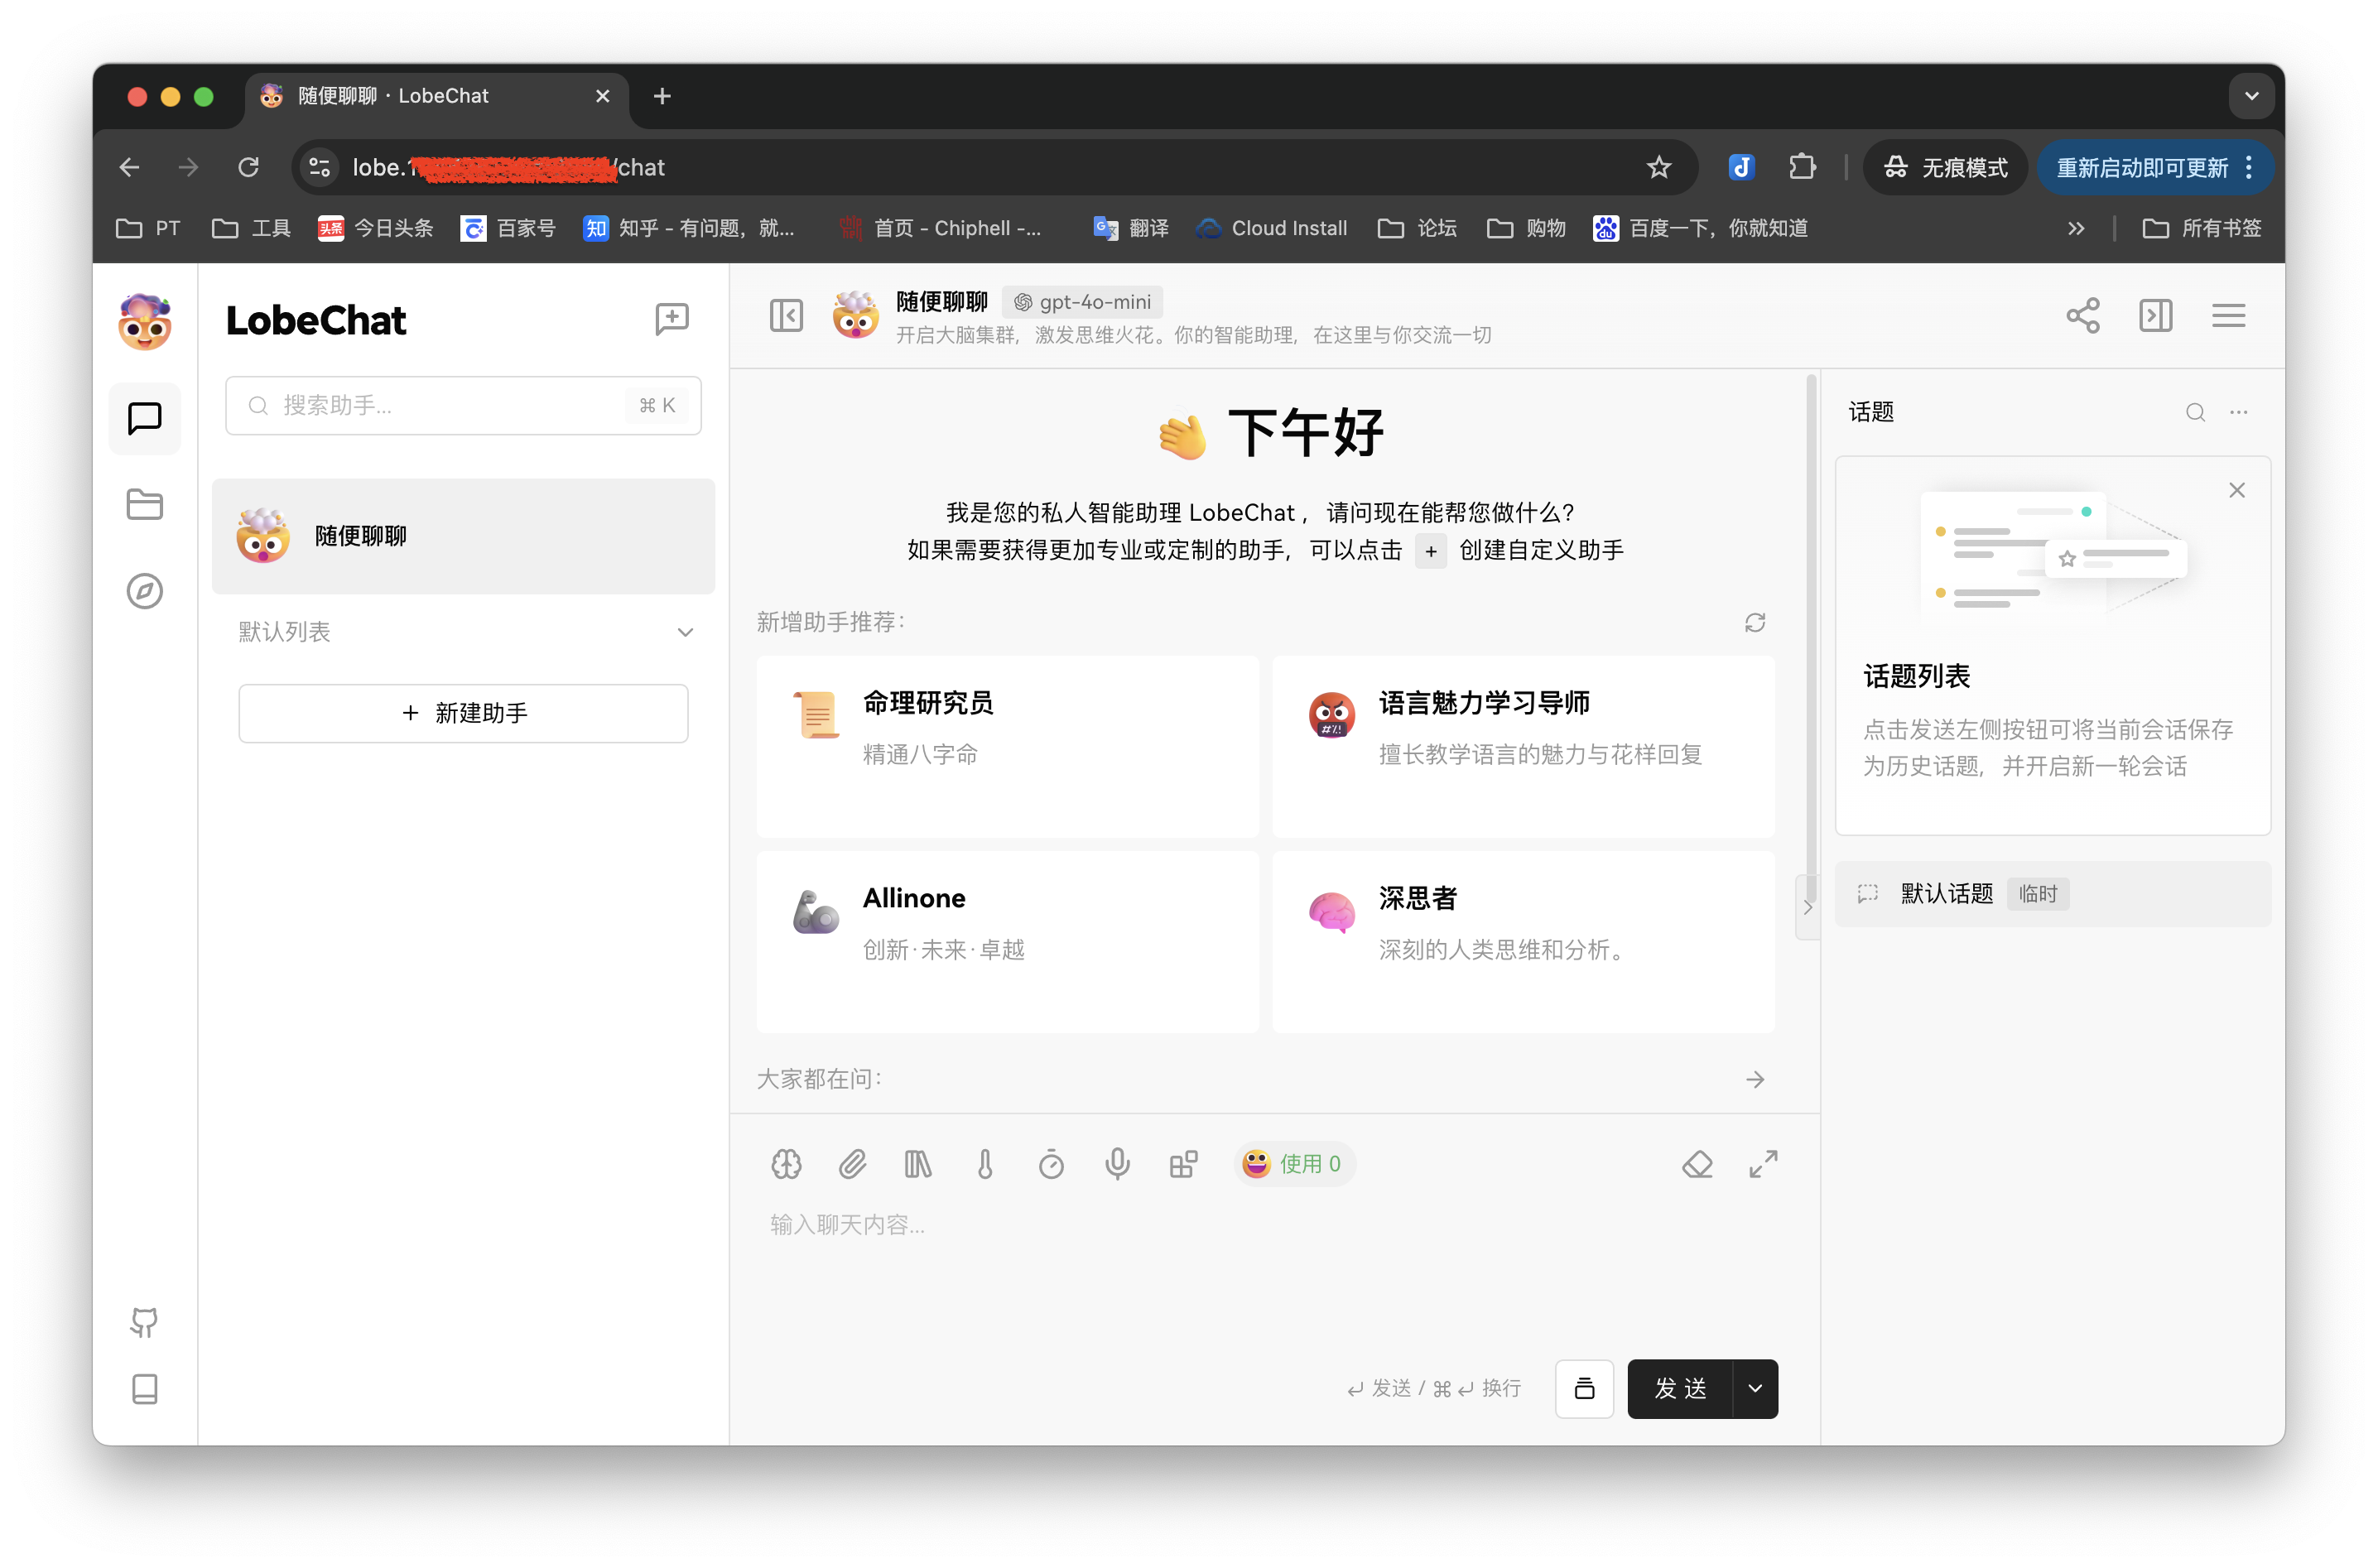The image size is (2378, 1568).
Task: Open the 所有书签 folder
Action: point(2201,228)
